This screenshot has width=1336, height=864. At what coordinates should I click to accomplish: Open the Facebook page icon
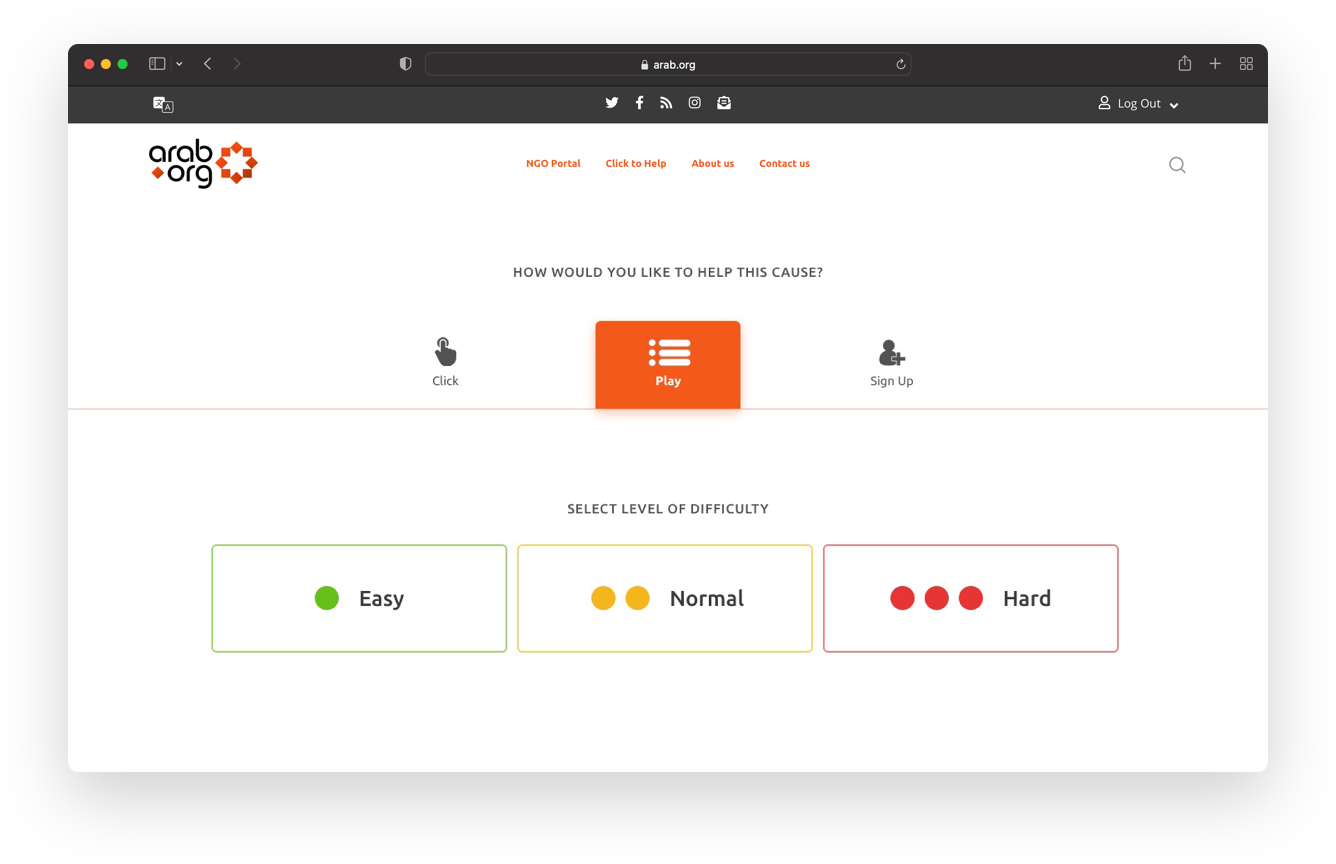coord(639,103)
